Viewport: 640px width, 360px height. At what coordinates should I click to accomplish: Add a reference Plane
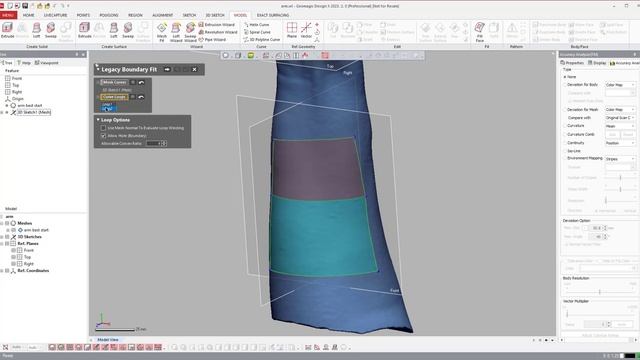292,31
